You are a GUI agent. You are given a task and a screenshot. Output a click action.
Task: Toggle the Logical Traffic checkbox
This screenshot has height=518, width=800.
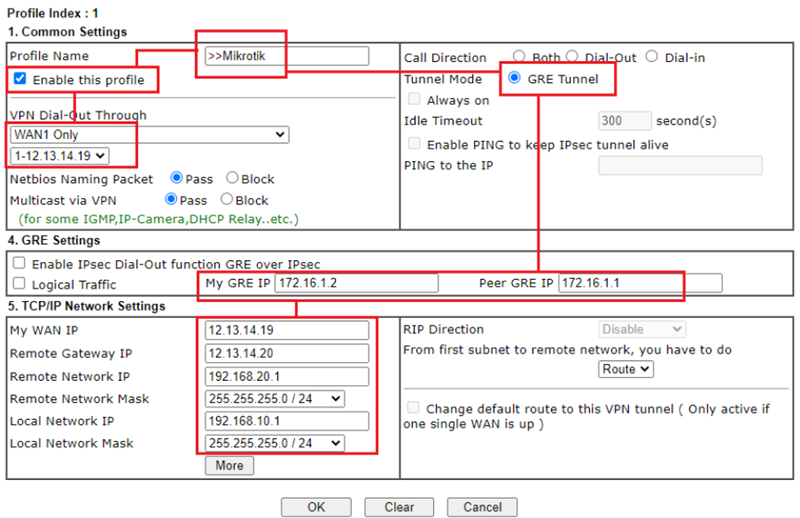(18, 285)
